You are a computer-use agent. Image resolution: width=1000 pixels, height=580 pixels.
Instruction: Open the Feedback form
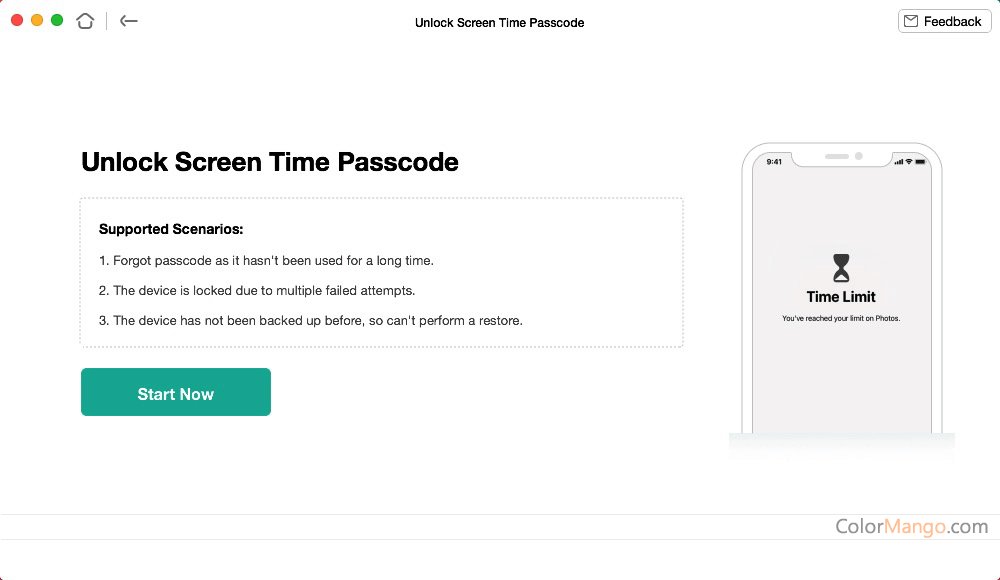coord(944,20)
